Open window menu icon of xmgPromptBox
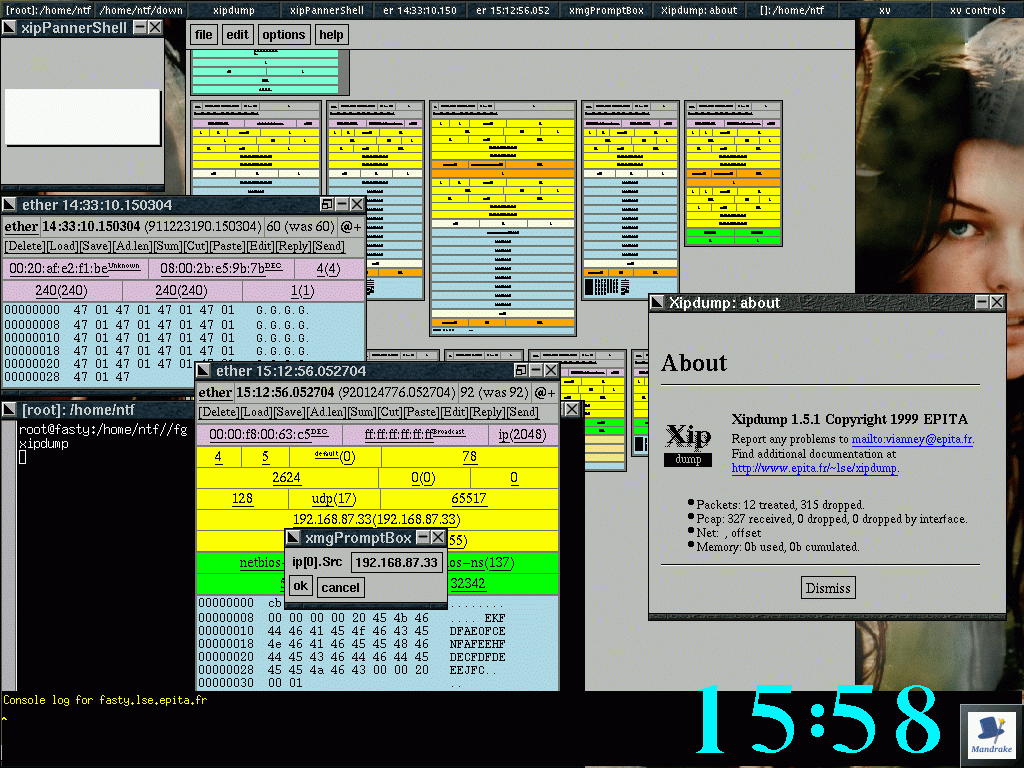Screen dimensions: 1024x768 point(294,538)
